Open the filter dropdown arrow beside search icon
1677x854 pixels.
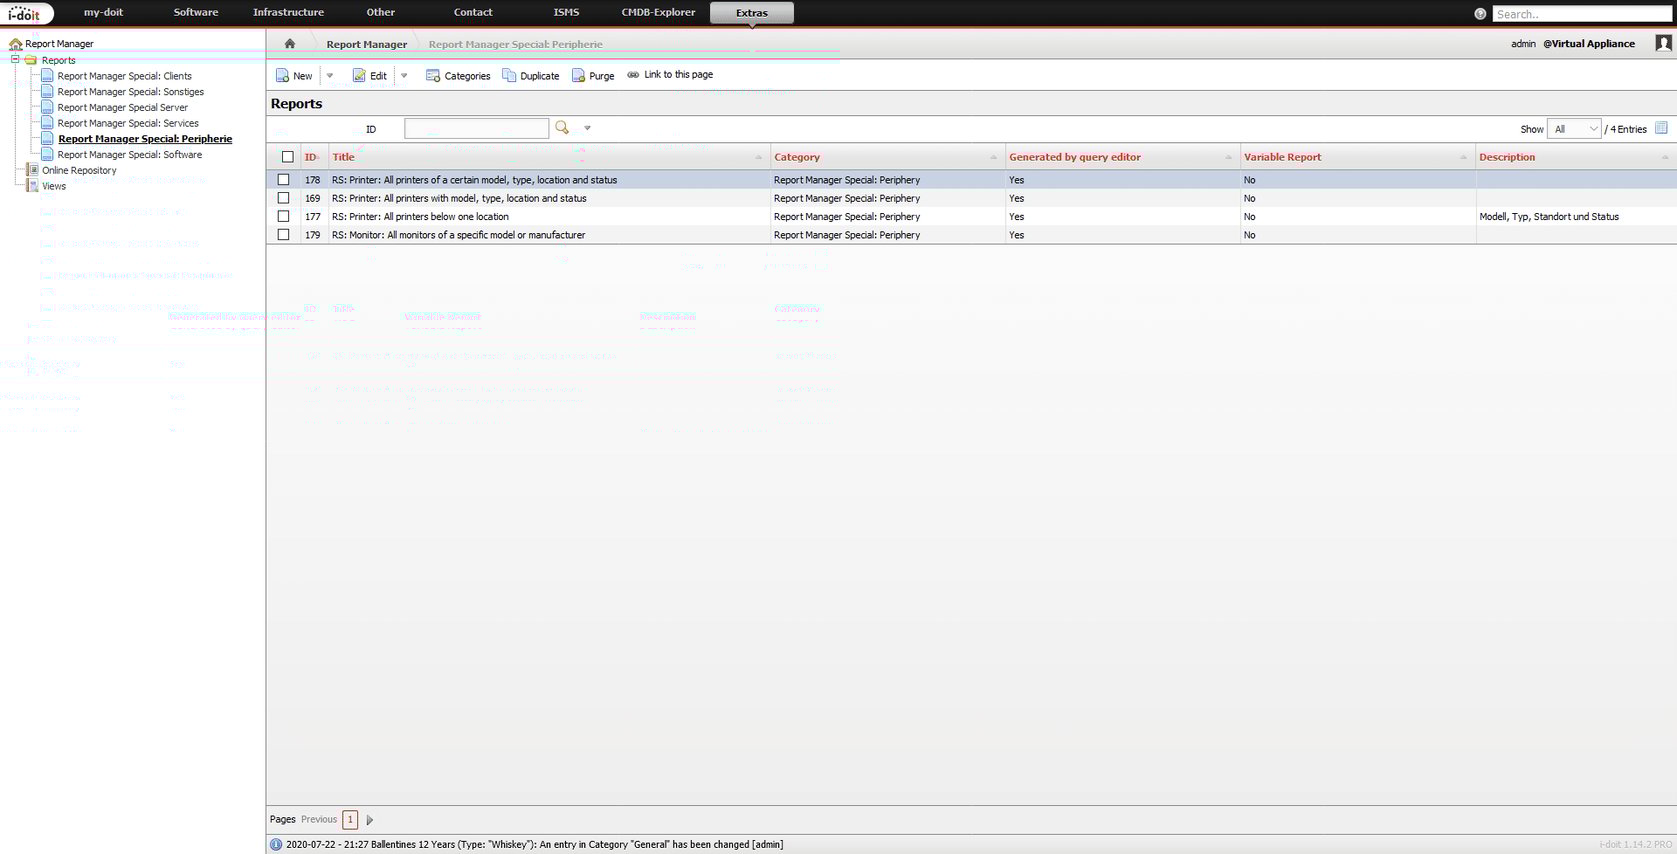(x=587, y=128)
